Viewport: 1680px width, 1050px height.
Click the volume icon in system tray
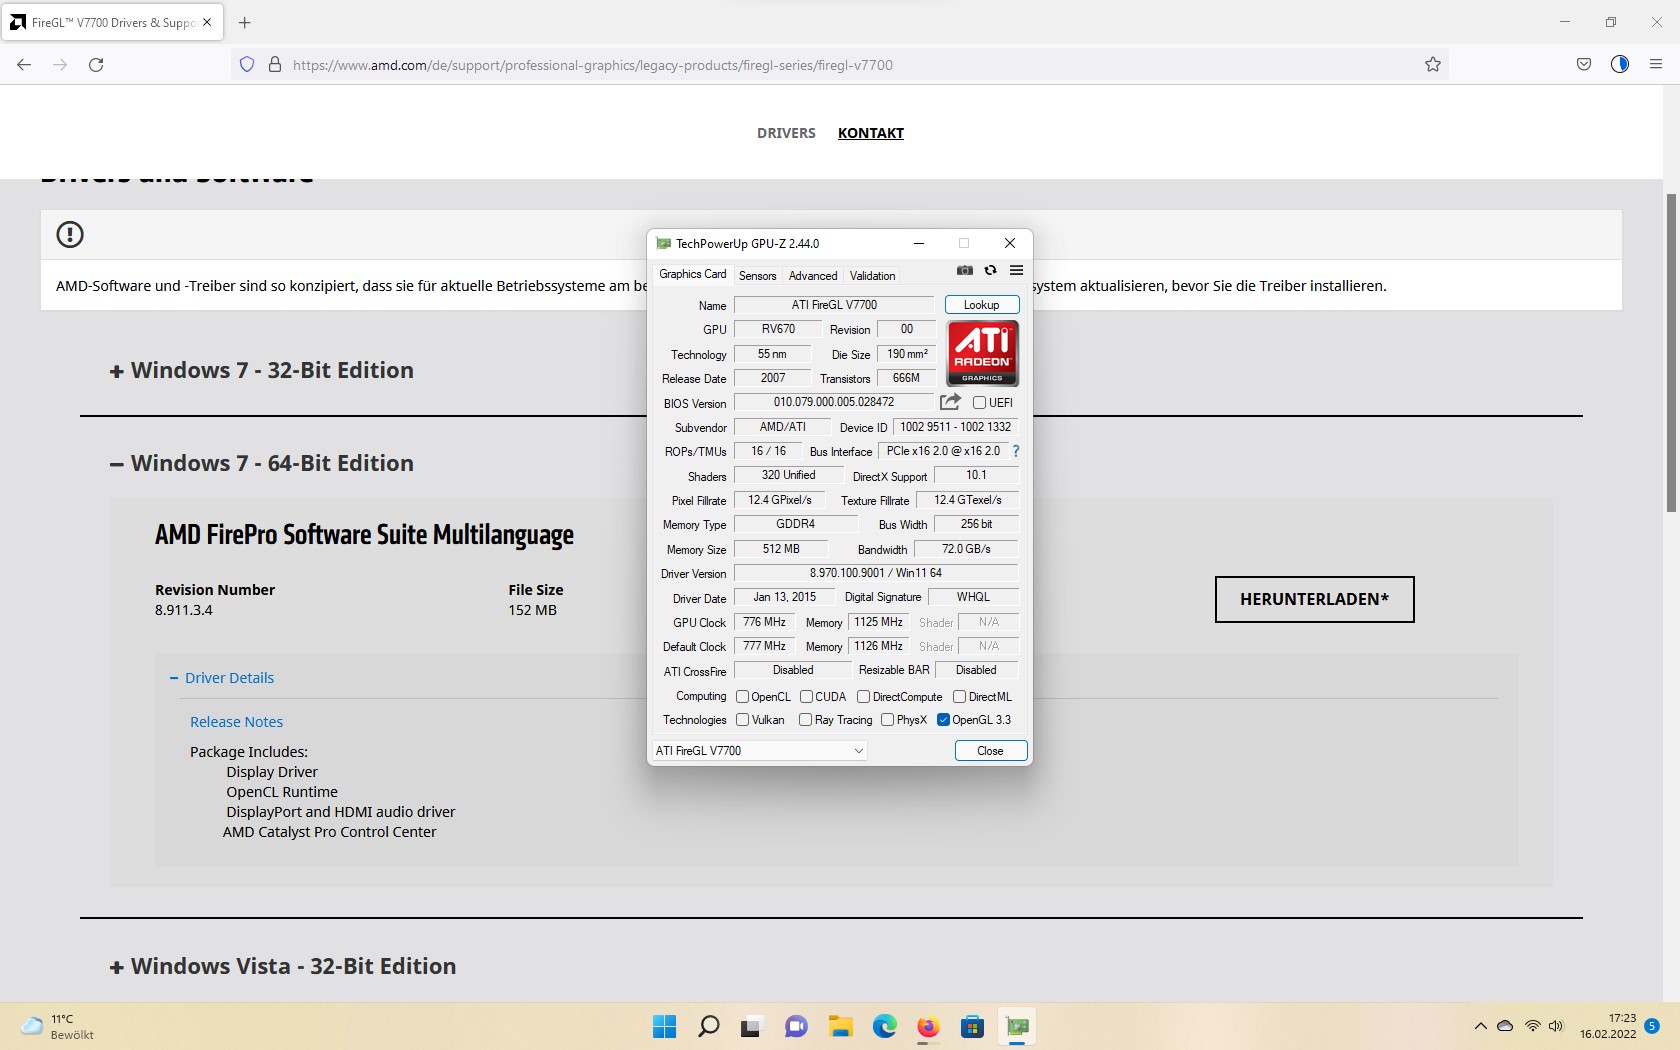[1556, 1027]
